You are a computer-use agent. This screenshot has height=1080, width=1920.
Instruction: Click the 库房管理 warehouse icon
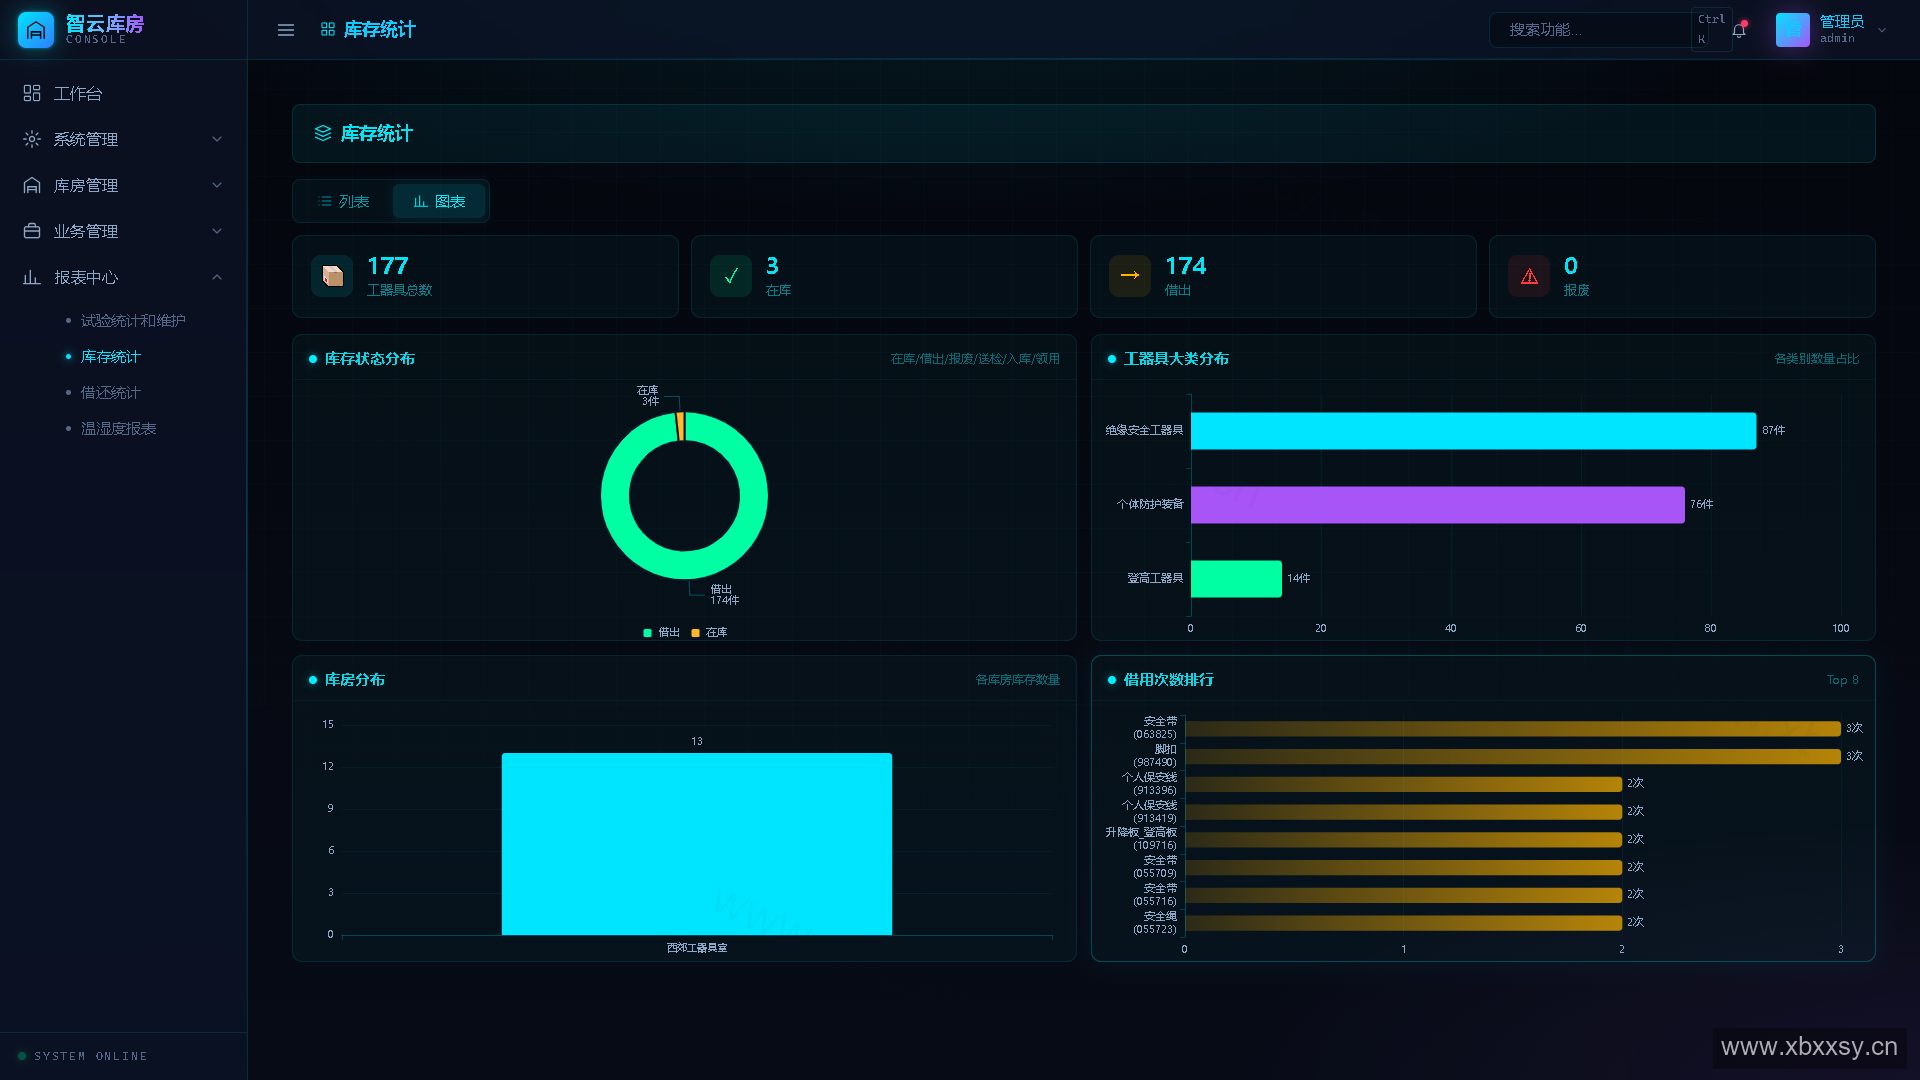[x=32, y=185]
